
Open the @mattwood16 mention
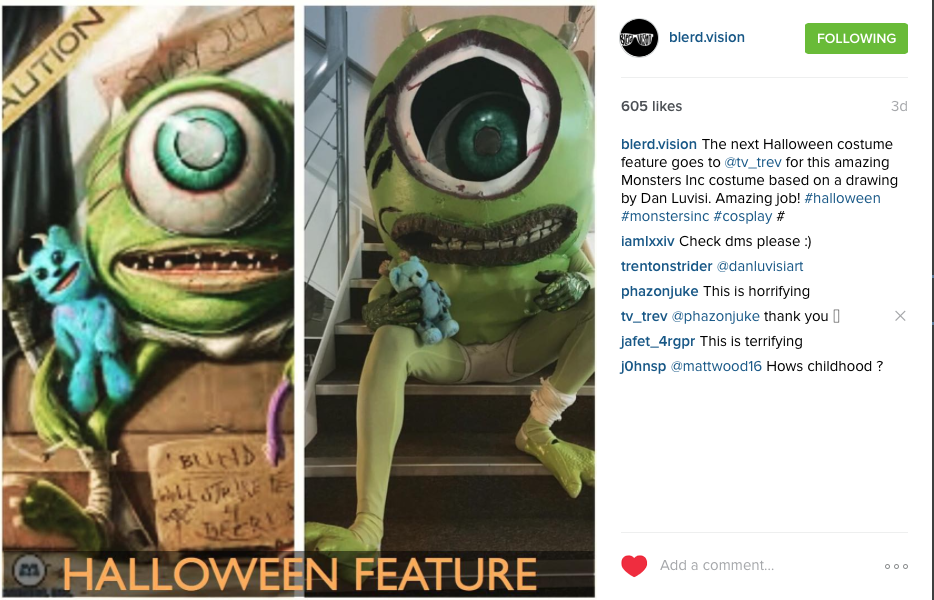[716, 366]
